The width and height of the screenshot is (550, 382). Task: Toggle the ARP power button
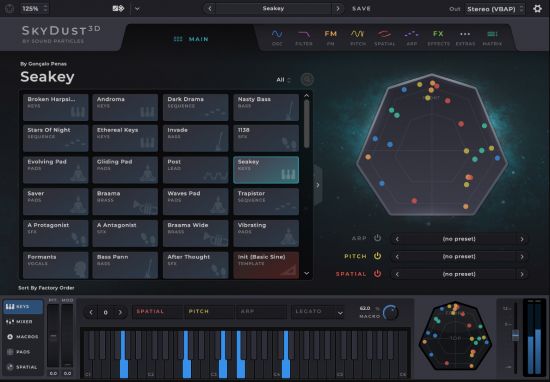coord(377,238)
